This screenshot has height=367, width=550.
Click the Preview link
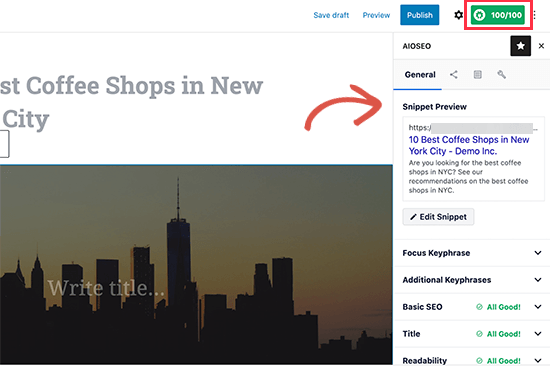pos(376,15)
